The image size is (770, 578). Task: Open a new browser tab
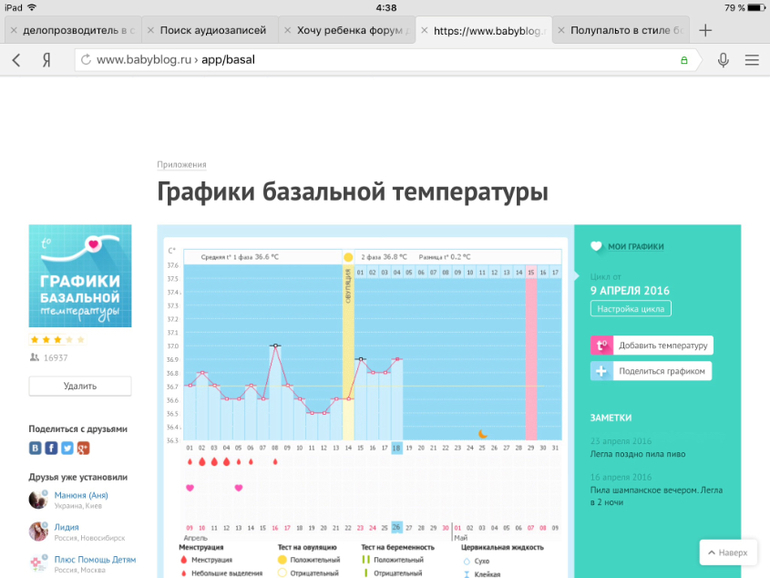[x=705, y=30]
